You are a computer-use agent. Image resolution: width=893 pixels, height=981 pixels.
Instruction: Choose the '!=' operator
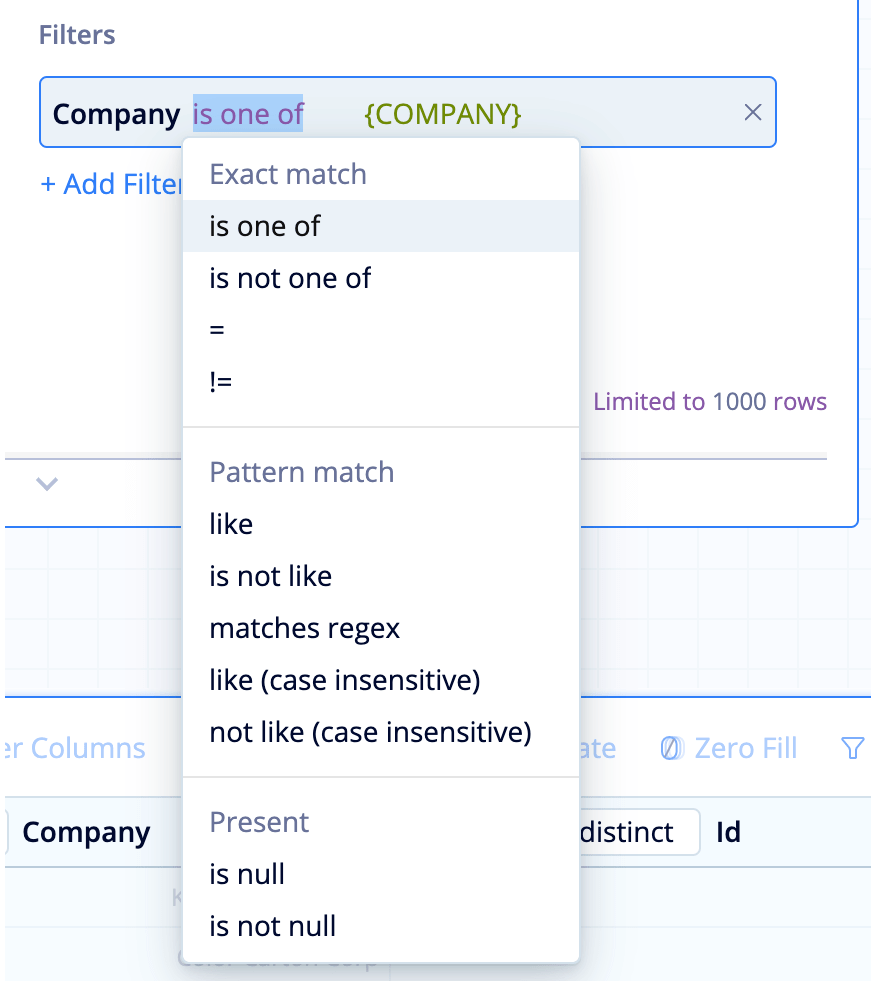pos(223,381)
